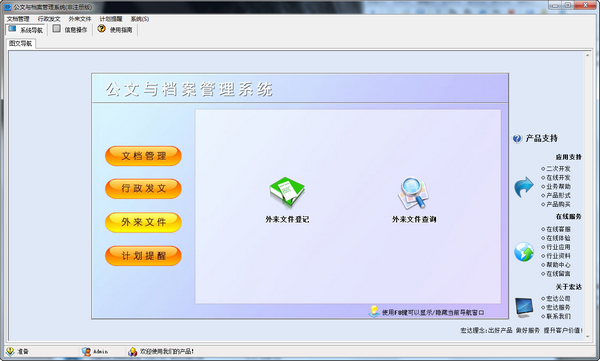Image resolution: width=600 pixels, height=361 pixels.
Task: Click the monitor icon beside 关于宏达
Action: [x=524, y=307]
